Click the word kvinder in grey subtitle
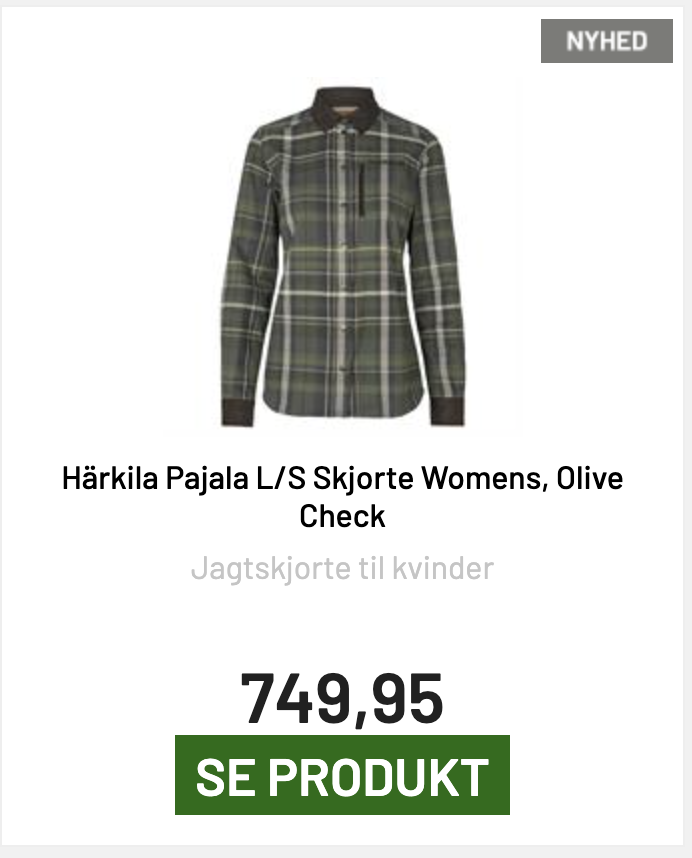 pos(443,568)
